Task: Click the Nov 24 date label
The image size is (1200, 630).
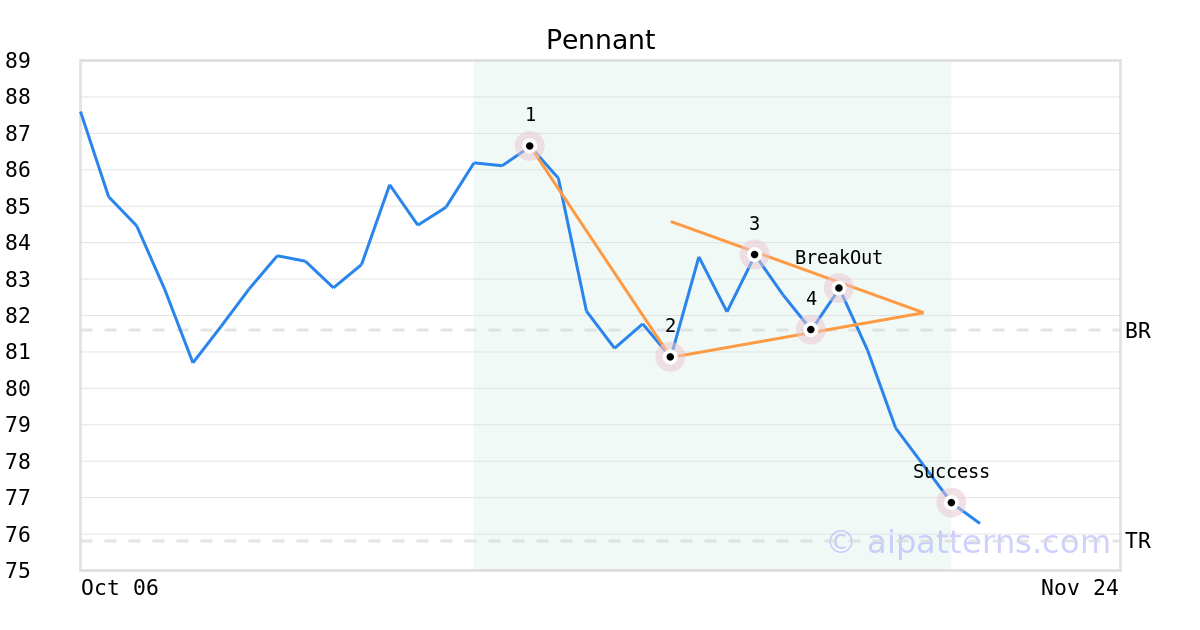Action: [x=1080, y=588]
